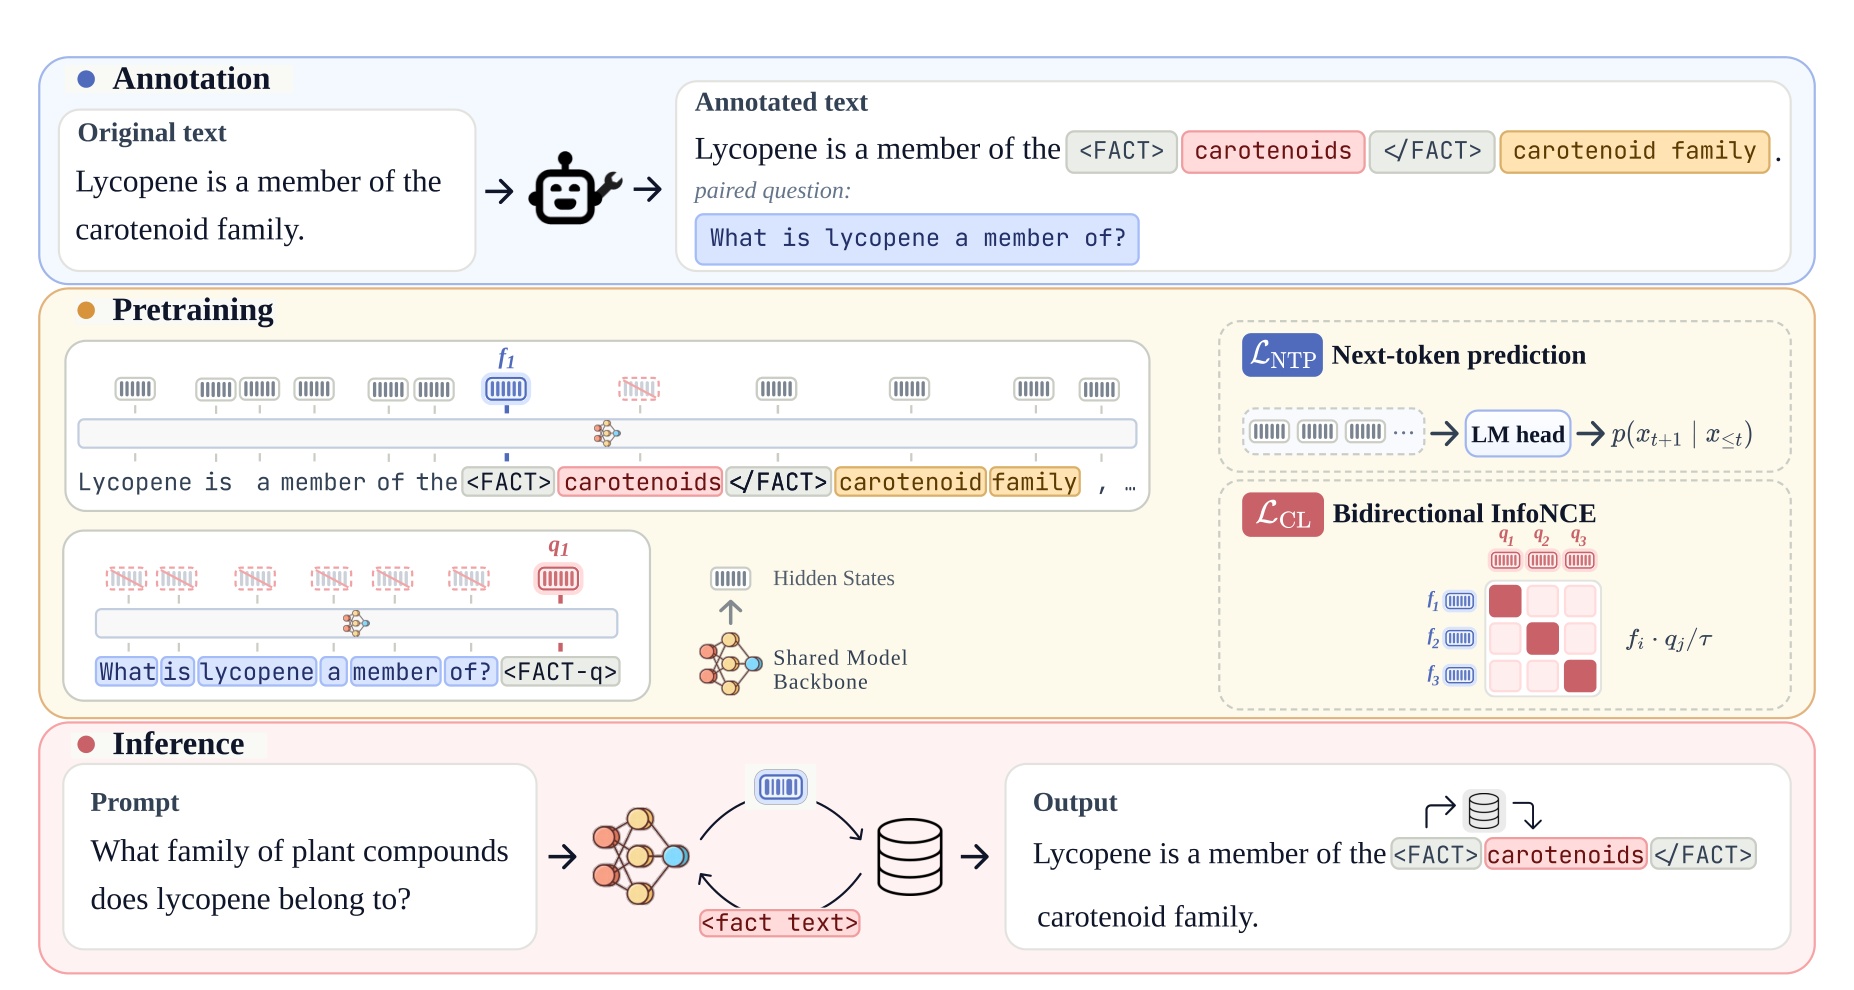This screenshot has width=1854, height=990.
Task: Click the q3 column vector above the matrix
Action: (1580, 560)
